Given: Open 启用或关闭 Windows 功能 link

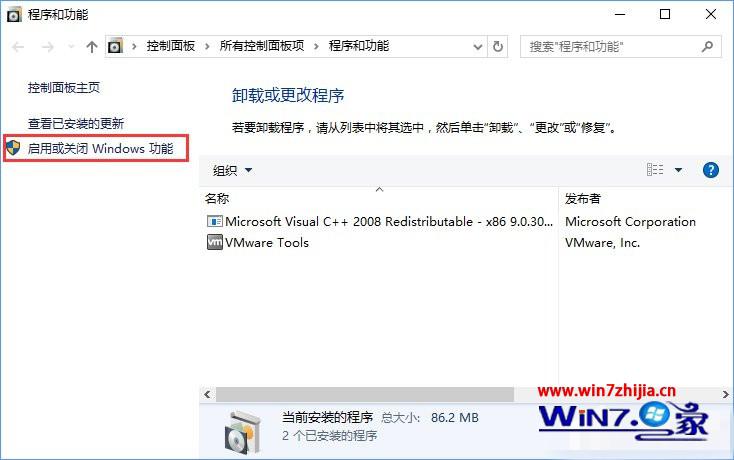Looking at the screenshot, I should (100, 149).
